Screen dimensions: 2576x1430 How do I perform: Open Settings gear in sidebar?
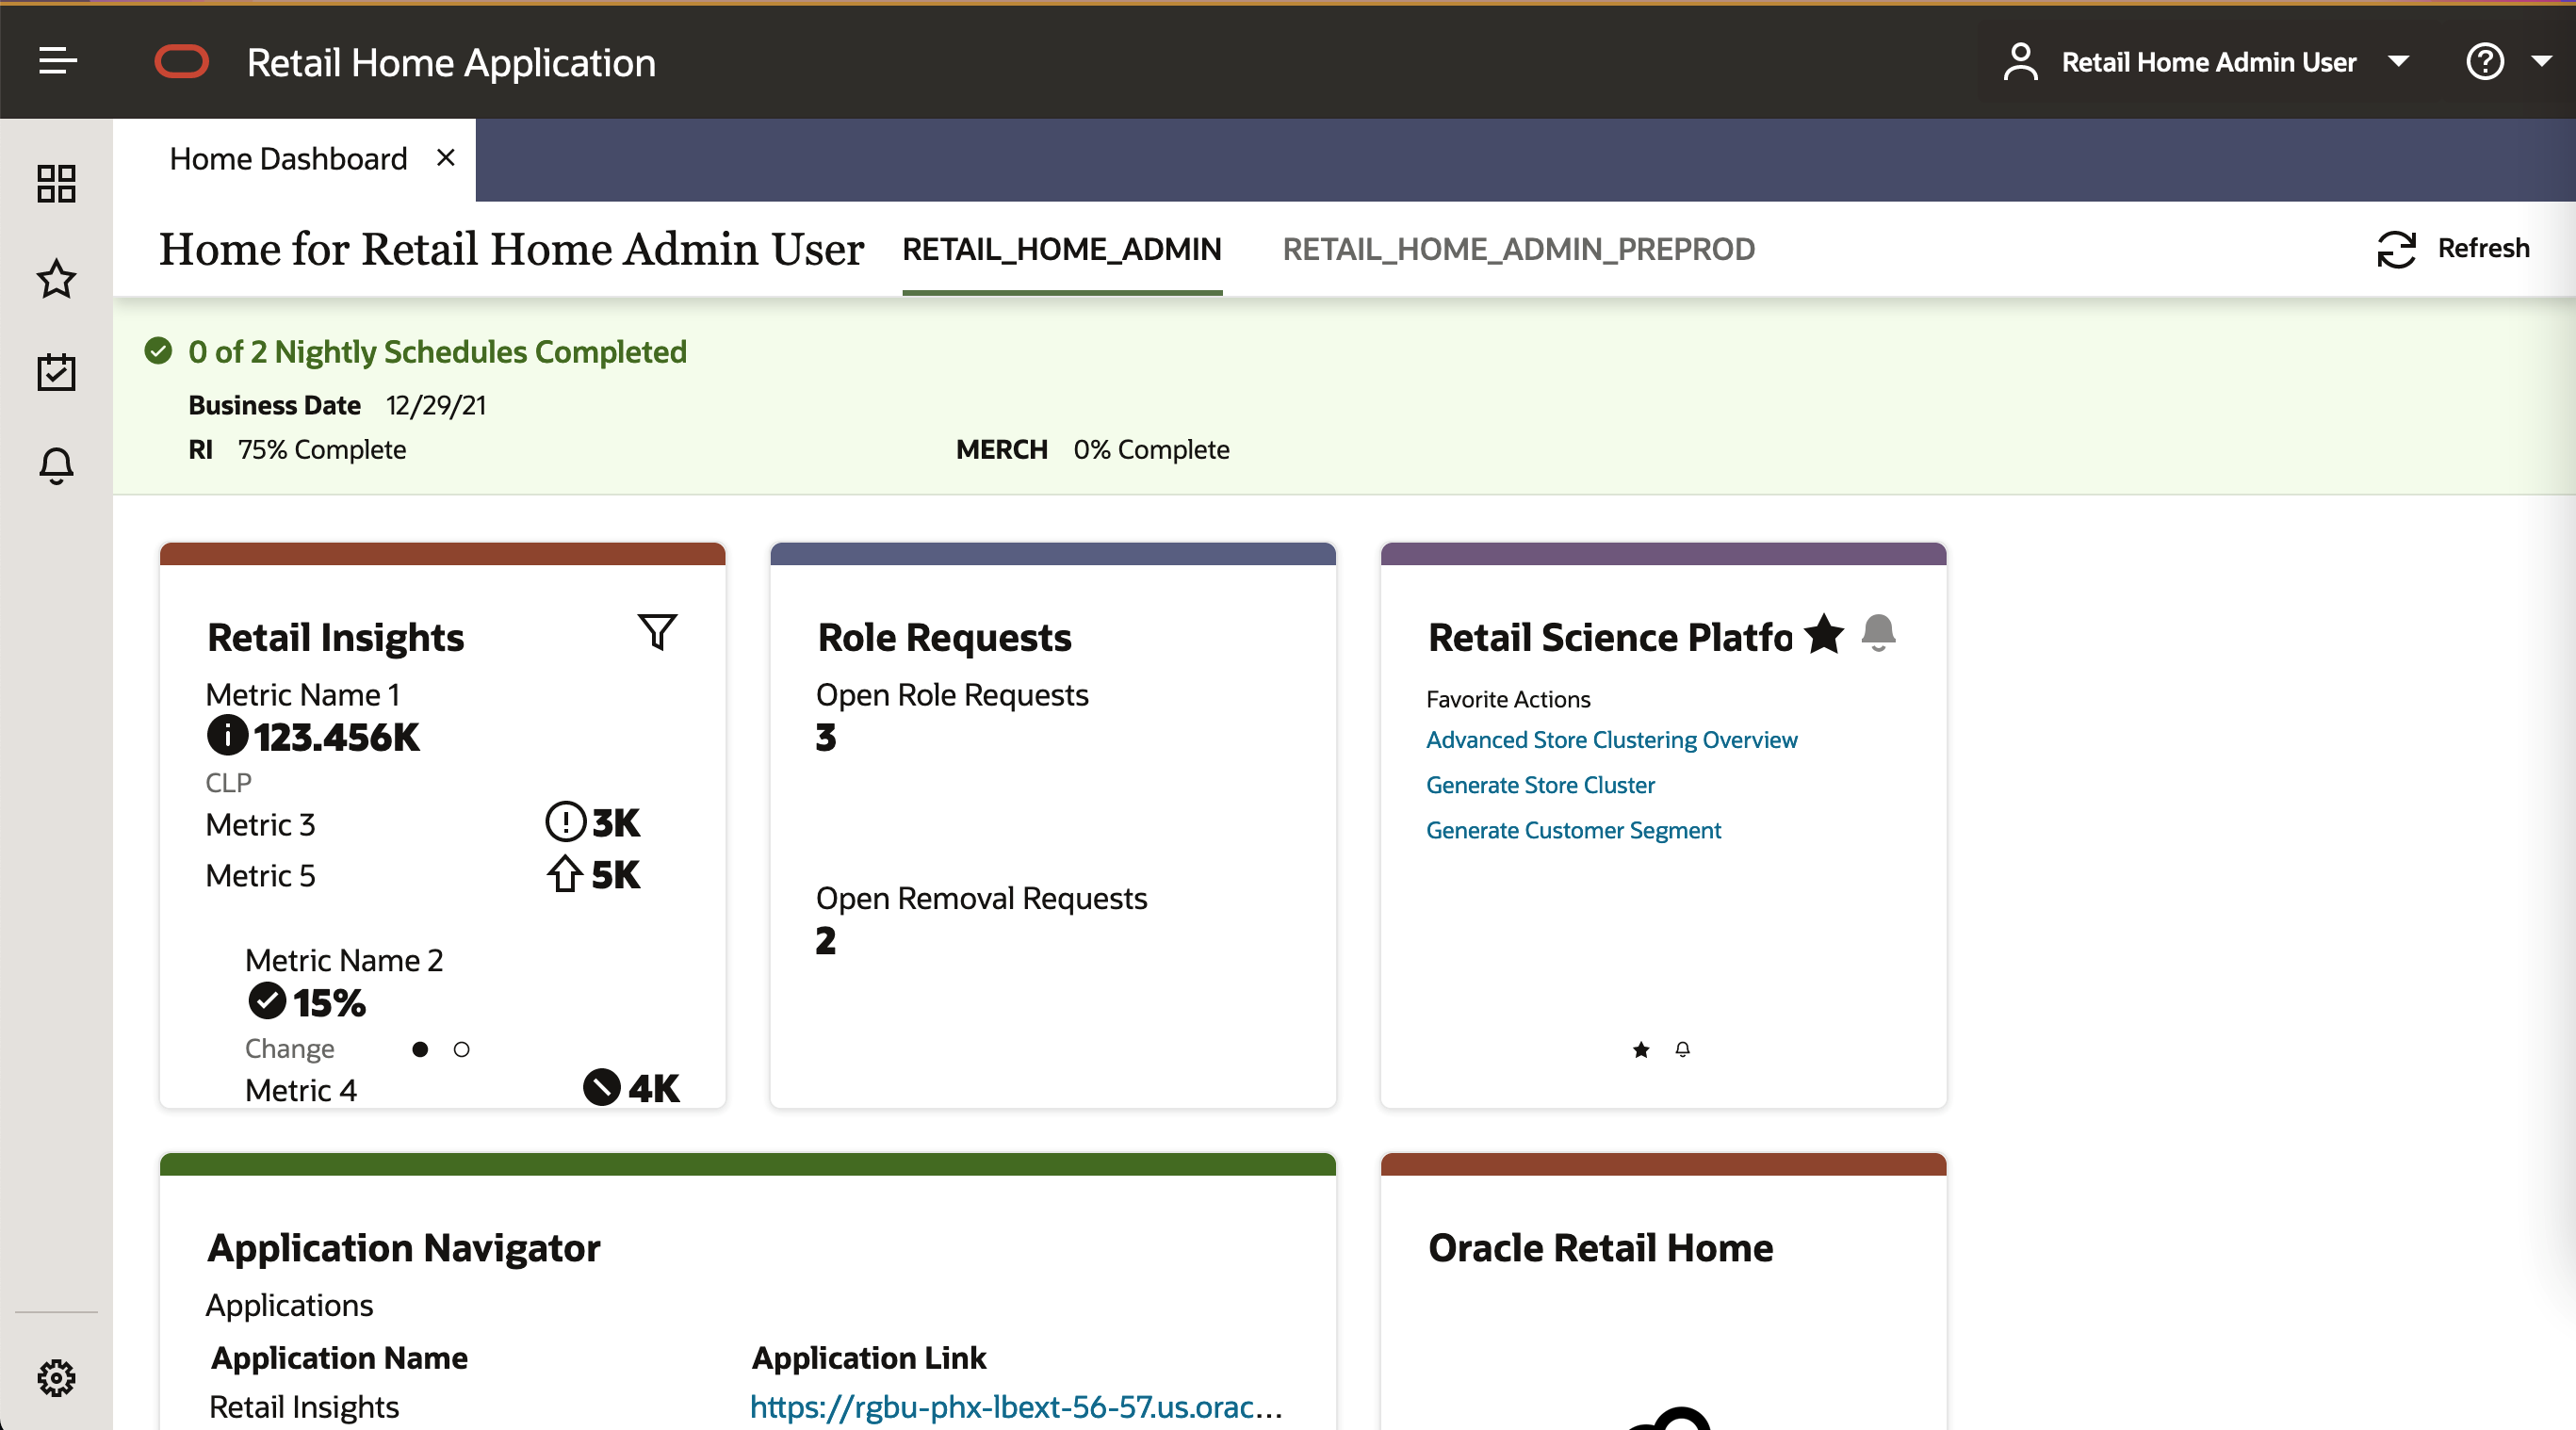56,1377
